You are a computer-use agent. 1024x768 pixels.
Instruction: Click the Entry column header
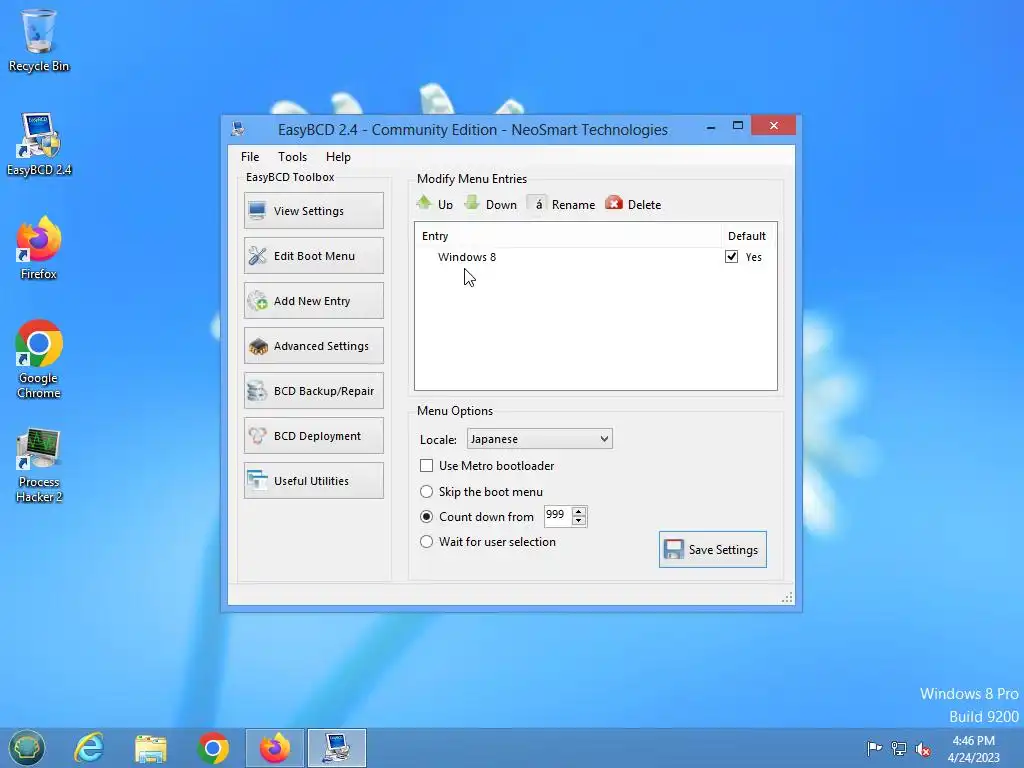pyautogui.click(x=568, y=236)
